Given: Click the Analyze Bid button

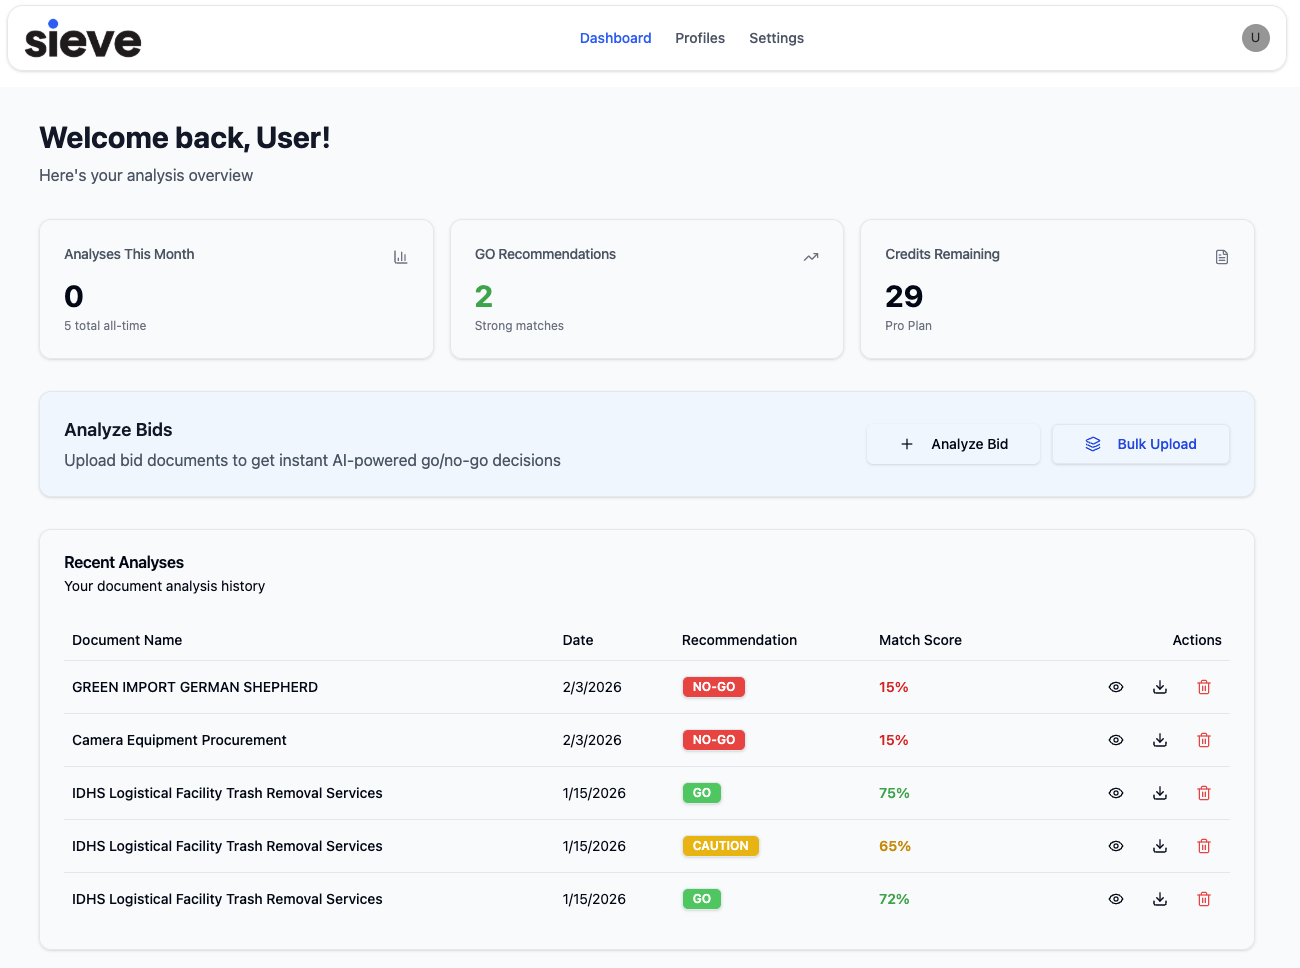Looking at the screenshot, I should (x=953, y=444).
